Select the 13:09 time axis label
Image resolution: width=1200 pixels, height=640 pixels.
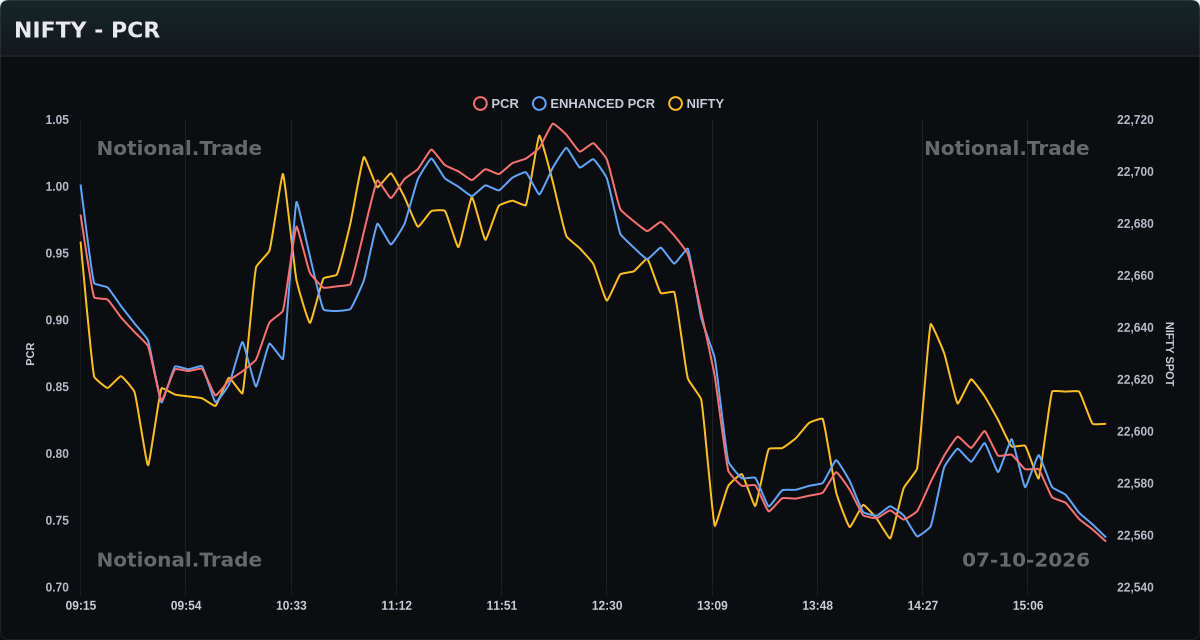pos(712,606)
